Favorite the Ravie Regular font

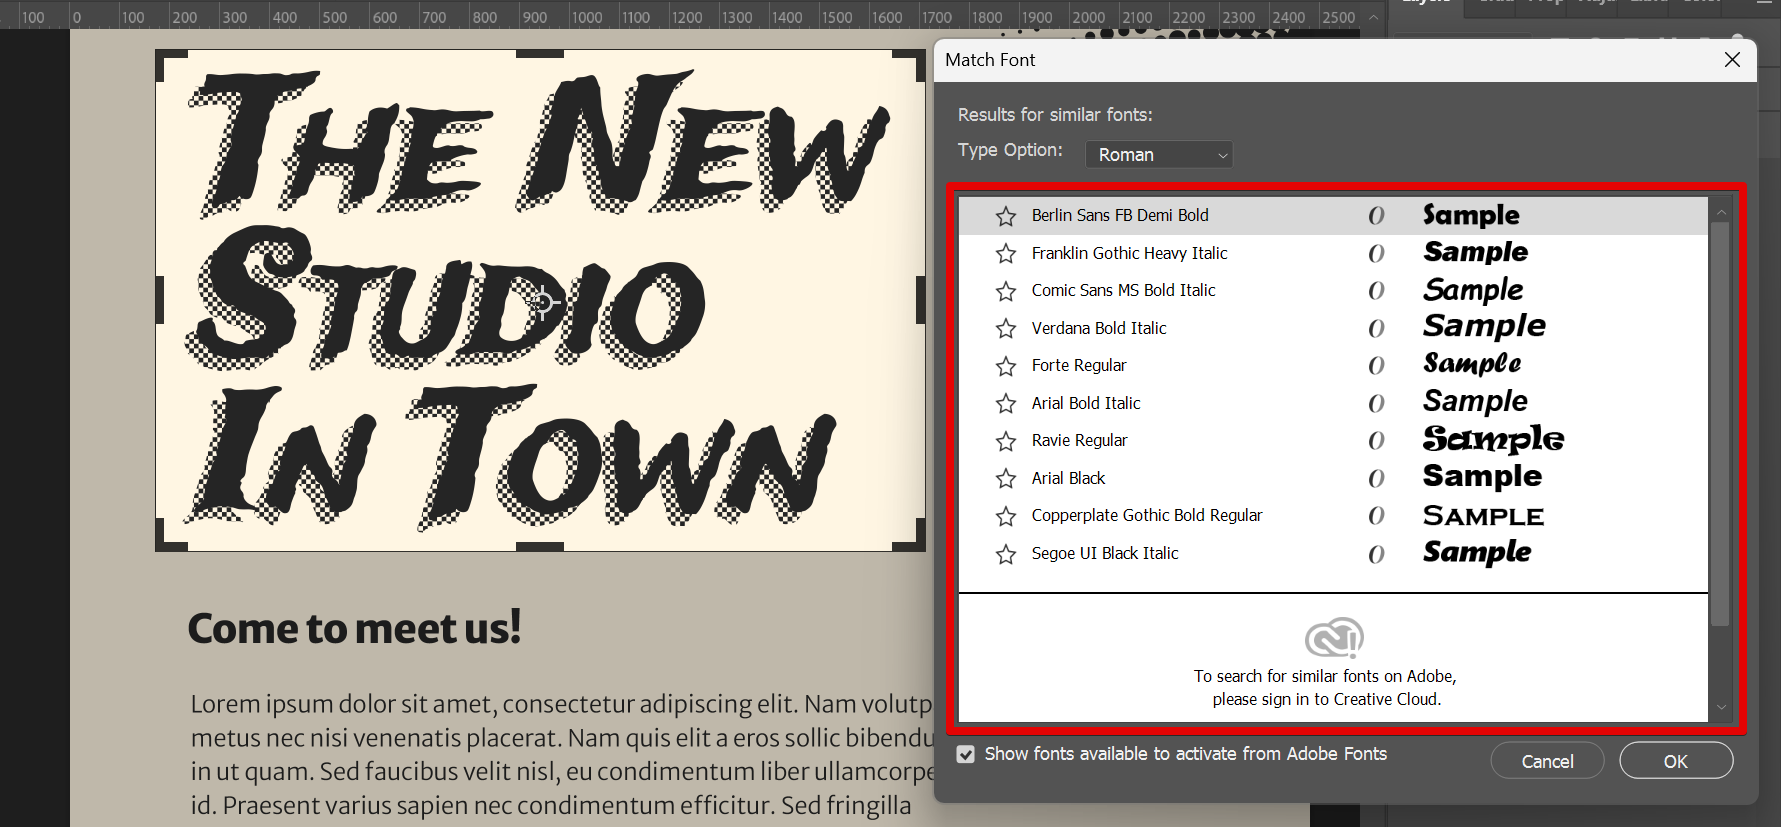pos(1006,441)
